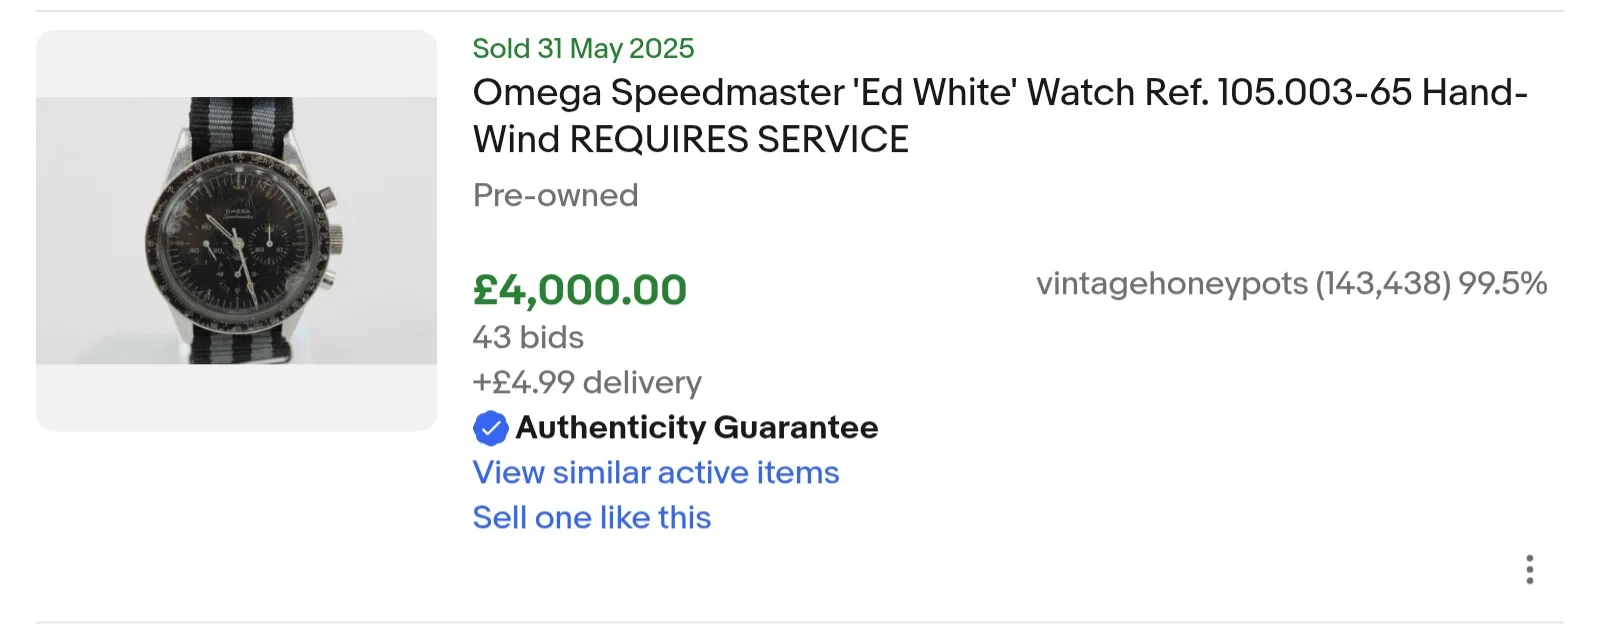The width and height of the screenshot is (1600, 634).
Task: Click the 43 bids count
Action: coord(527,337)
